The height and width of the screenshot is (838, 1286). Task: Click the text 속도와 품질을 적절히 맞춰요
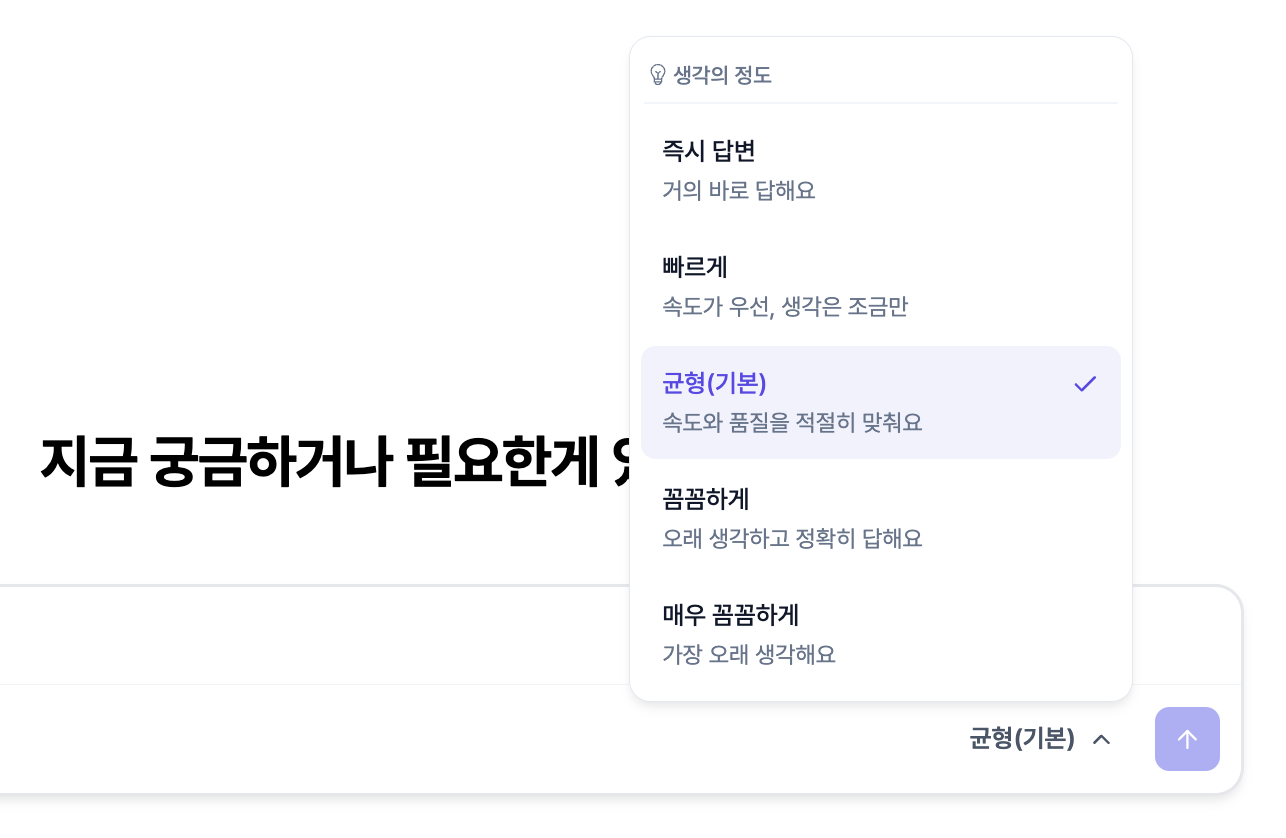[x=792, y=422]
